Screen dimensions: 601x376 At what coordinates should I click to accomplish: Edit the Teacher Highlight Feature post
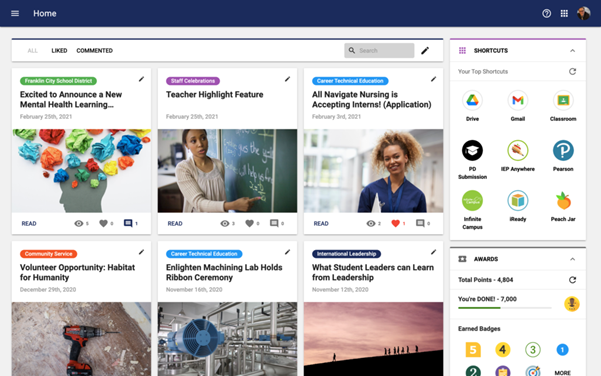point(287,79)
